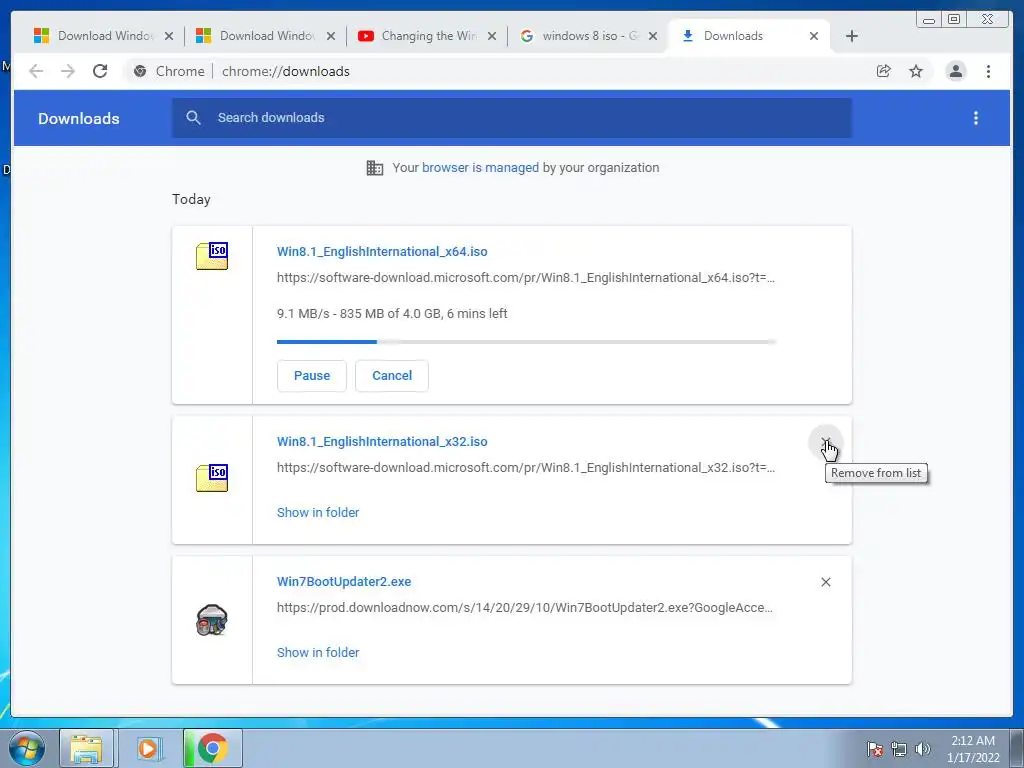Close the YouTube tab
This screenshot has width=1024, height=768.
coord(492,36)
